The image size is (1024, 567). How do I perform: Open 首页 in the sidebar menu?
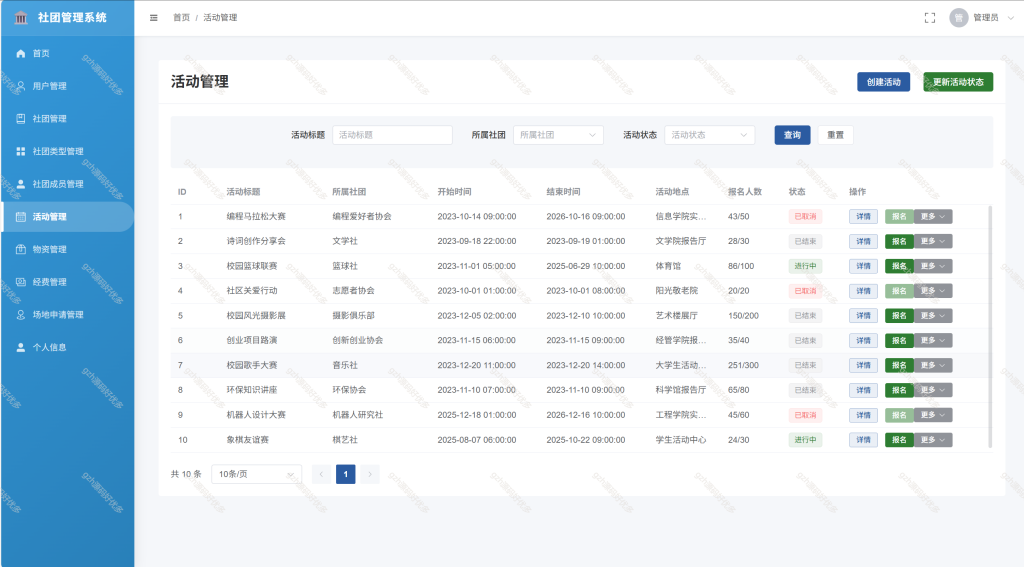click(67, 54)
